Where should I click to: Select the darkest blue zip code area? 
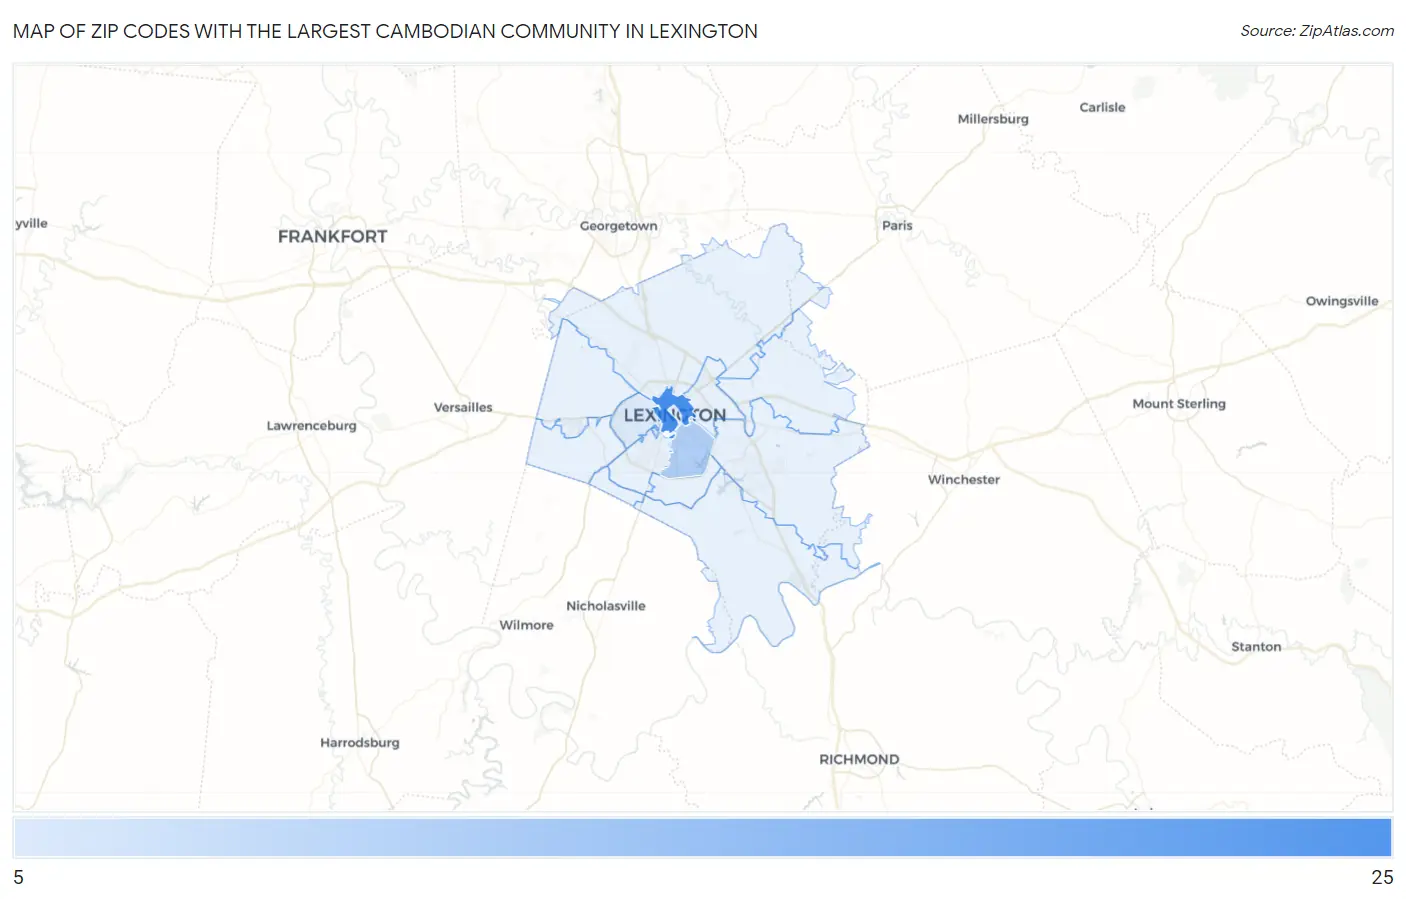[x=671, y=409]
